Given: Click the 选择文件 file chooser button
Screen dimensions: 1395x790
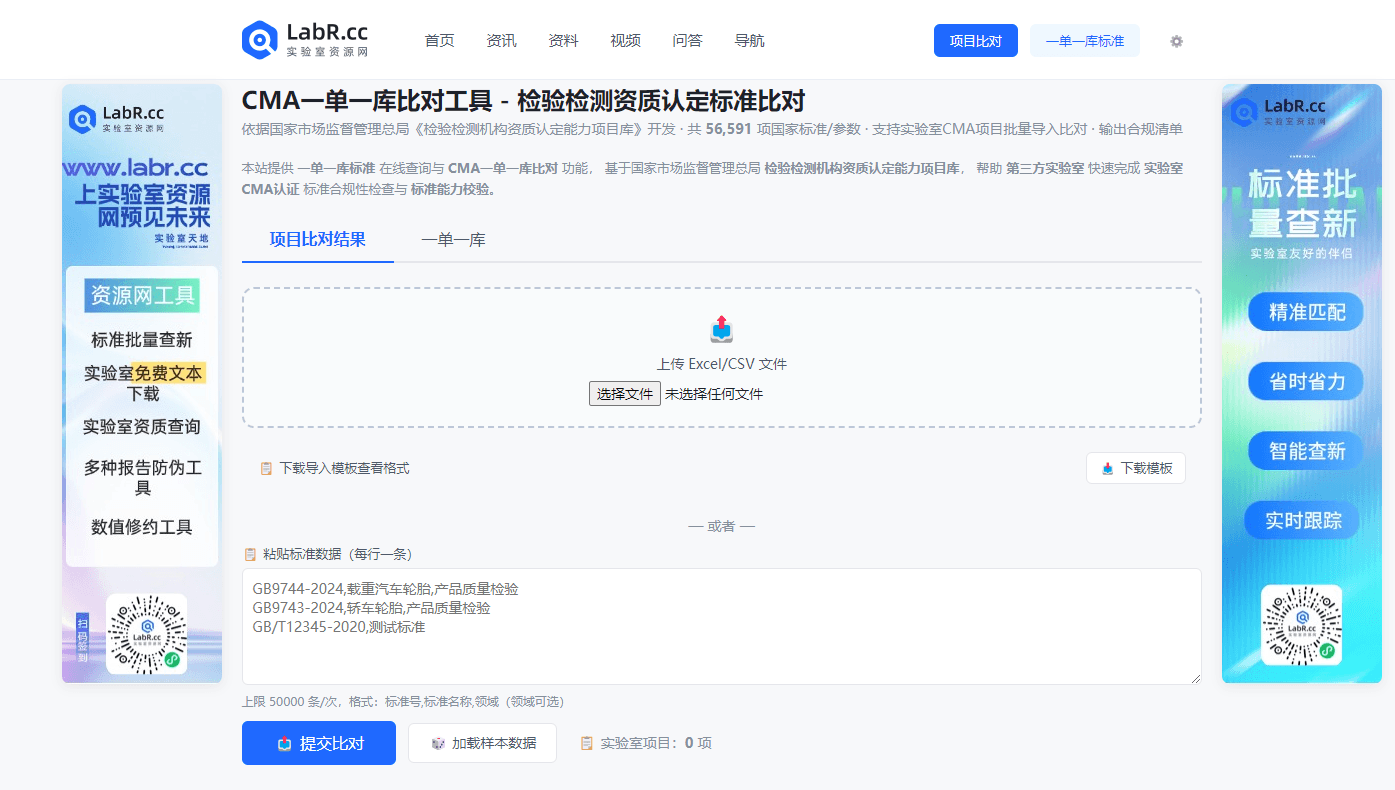Looking at the screenshot, I should point(625,394).
